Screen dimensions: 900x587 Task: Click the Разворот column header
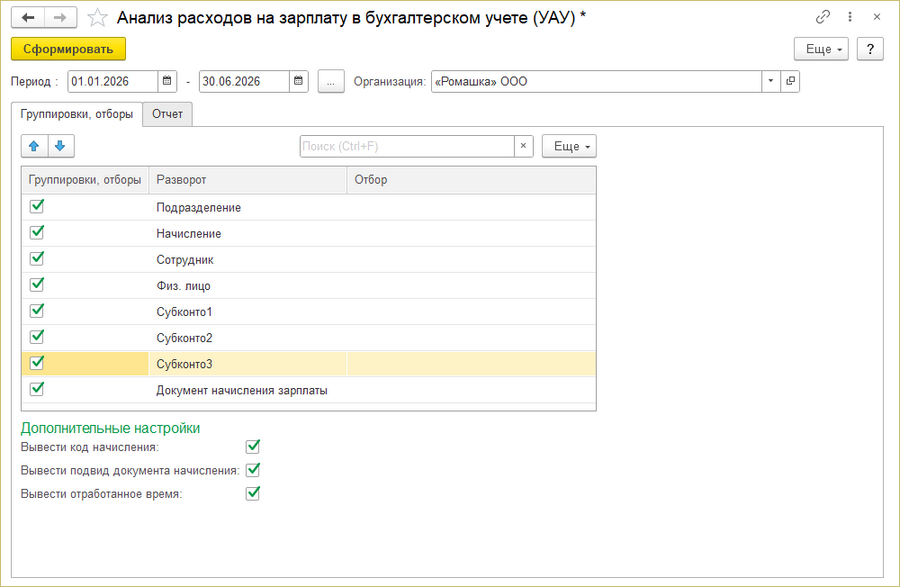[x=248, y=180]
